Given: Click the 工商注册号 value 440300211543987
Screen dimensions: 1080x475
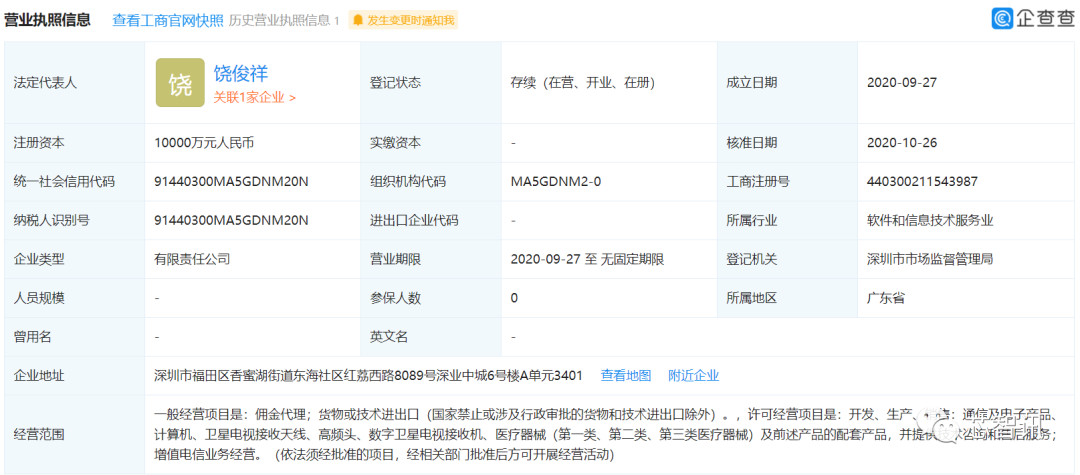Looking at the screenshot, I should point(922,181).
